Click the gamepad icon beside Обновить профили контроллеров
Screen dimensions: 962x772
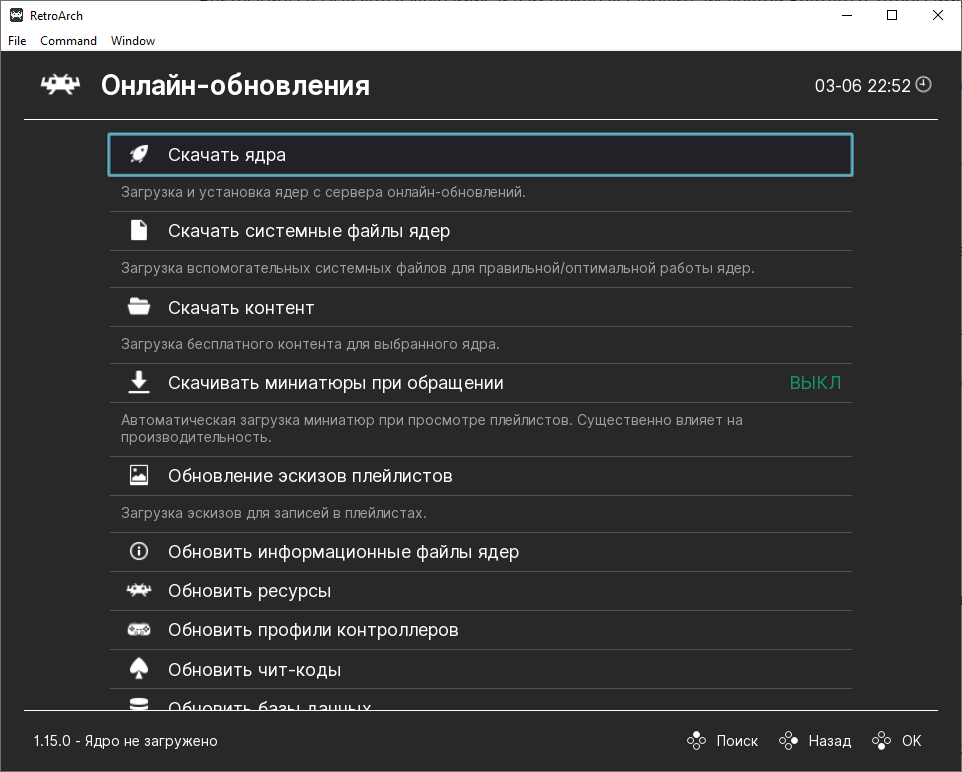pyautogui.click(x=139, y=630)
